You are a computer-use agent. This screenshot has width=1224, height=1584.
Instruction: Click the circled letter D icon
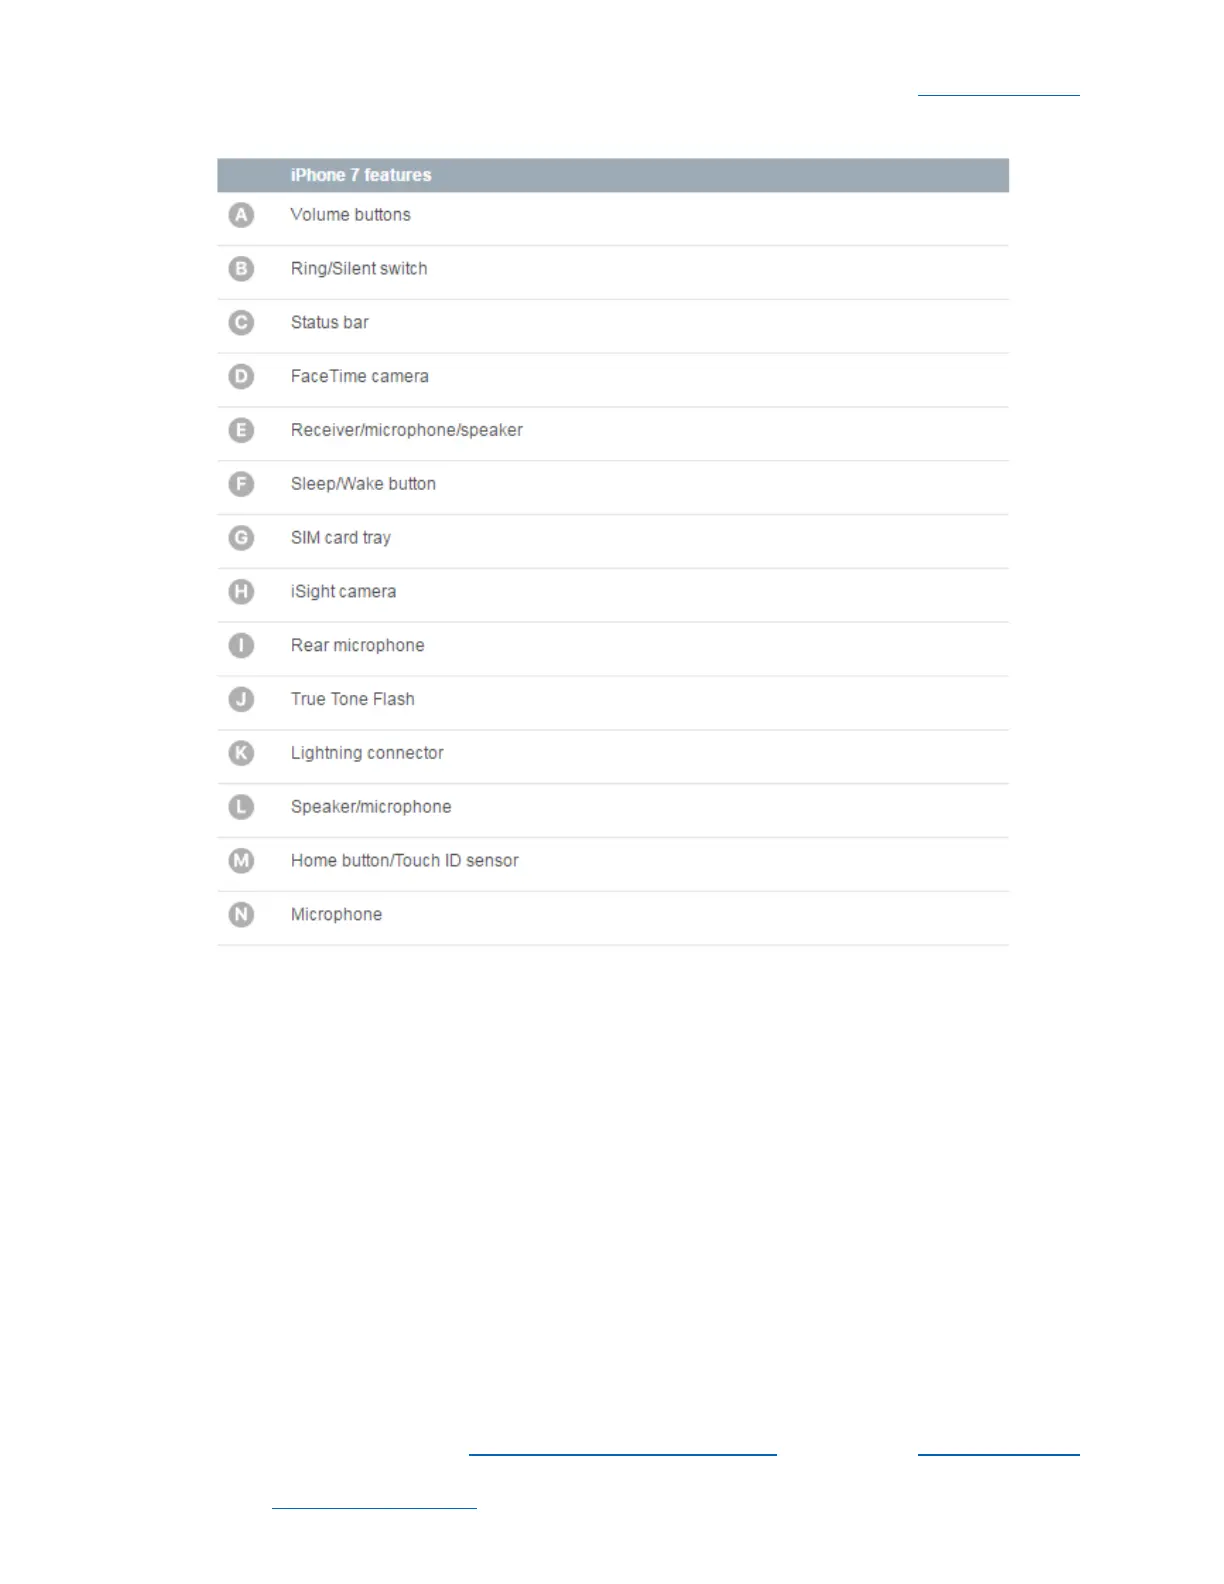[241, 377]
